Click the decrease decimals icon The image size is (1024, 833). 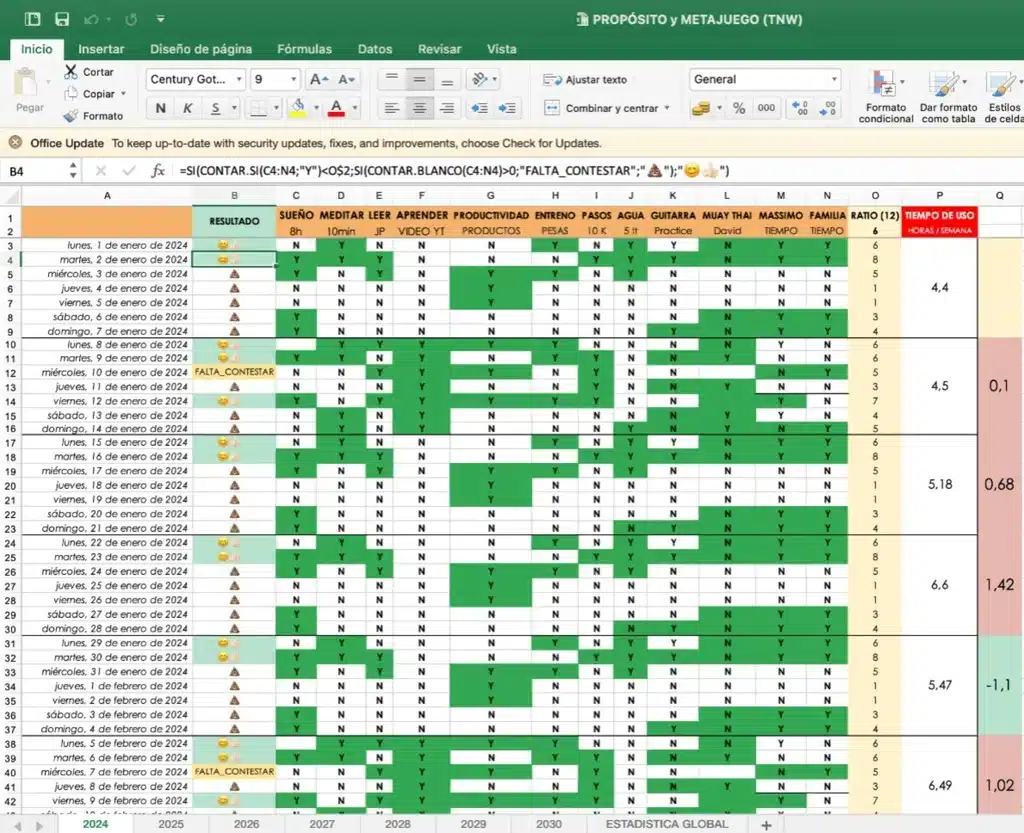point(827,108)
